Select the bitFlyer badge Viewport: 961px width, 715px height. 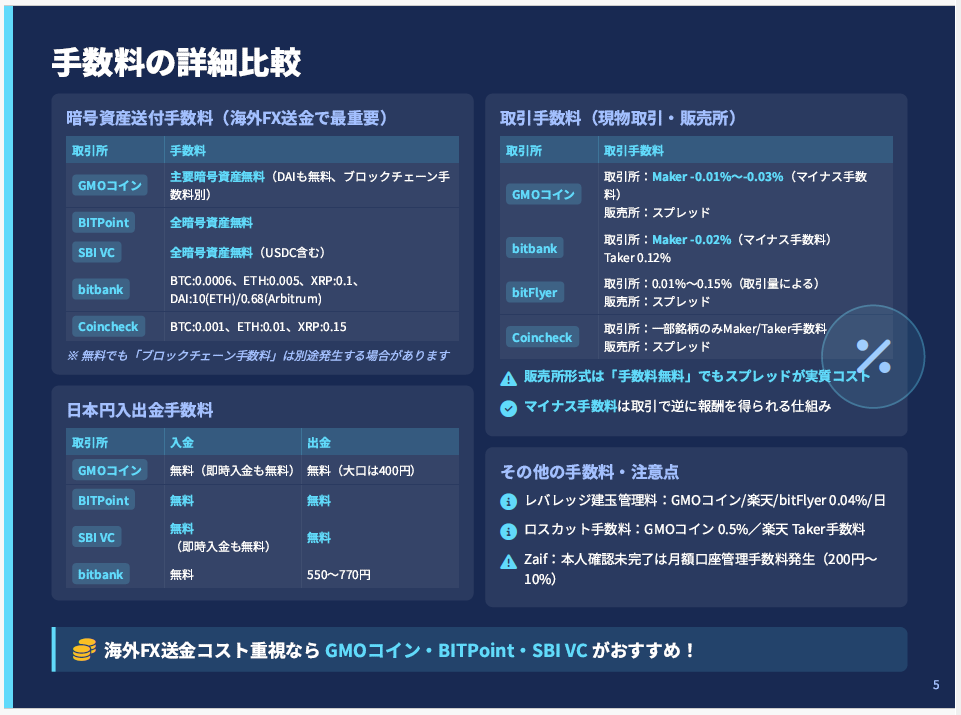[534, 292]
